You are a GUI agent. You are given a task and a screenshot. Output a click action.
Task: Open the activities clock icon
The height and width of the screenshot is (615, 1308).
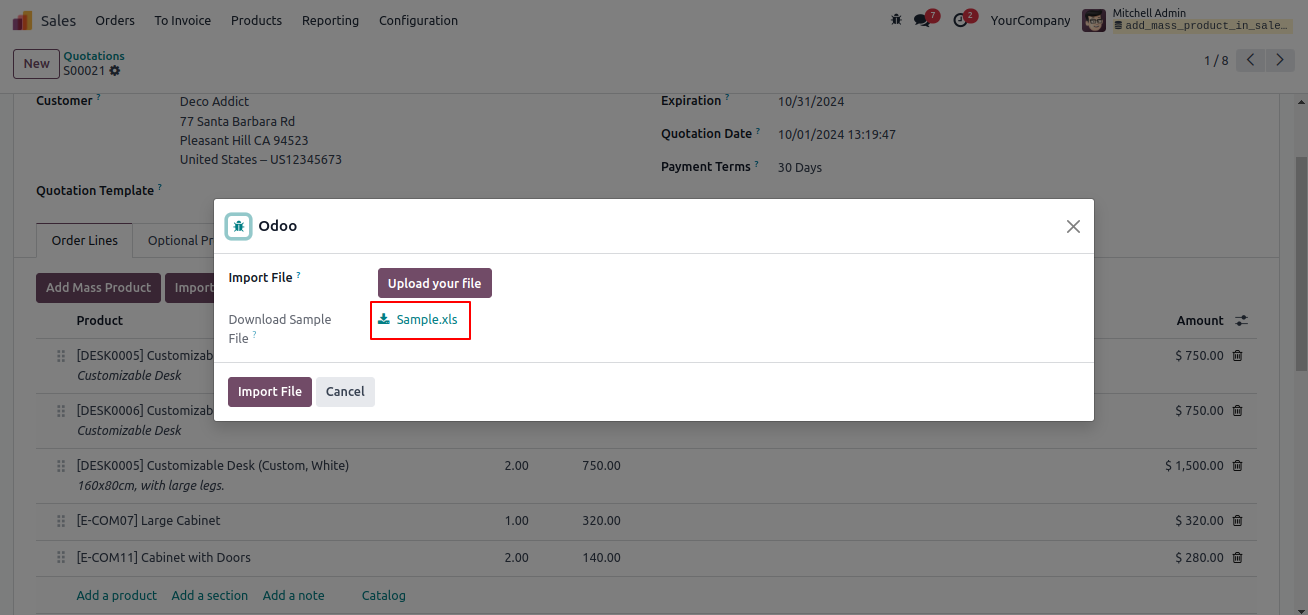pyautogui.click(x=960, y=20)
